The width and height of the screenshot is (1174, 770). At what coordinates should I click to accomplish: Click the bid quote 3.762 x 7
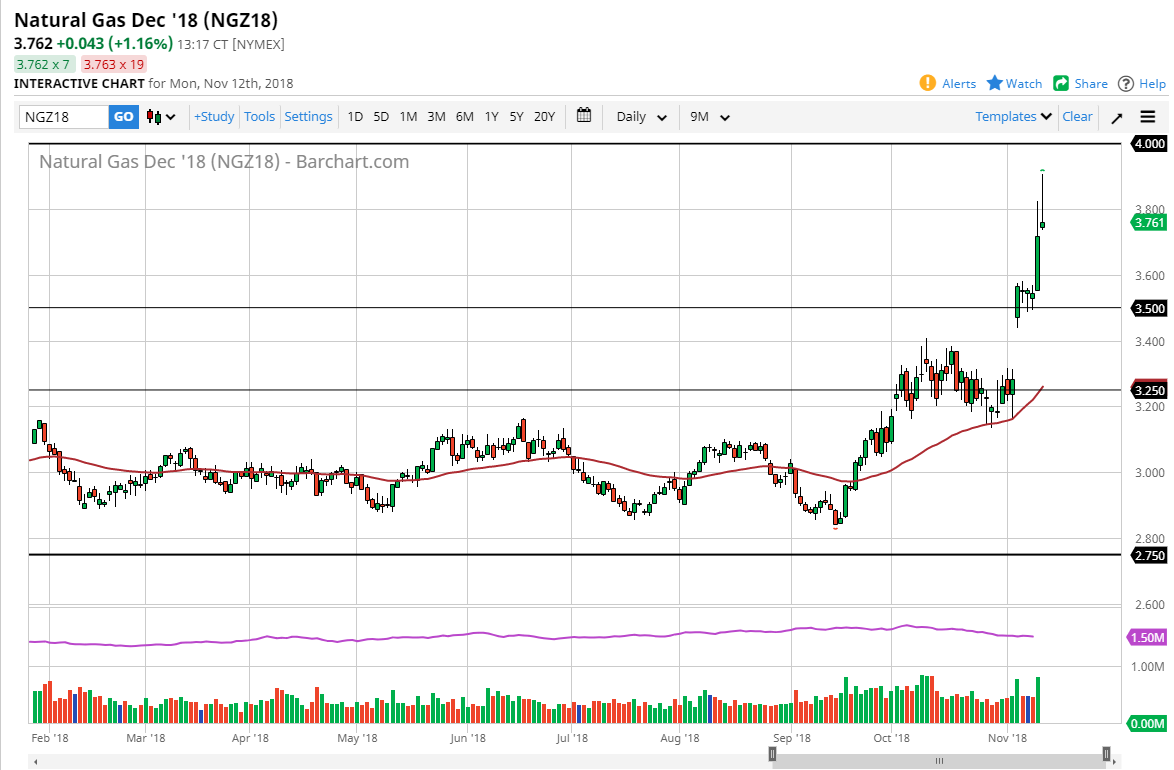[43, 64]
